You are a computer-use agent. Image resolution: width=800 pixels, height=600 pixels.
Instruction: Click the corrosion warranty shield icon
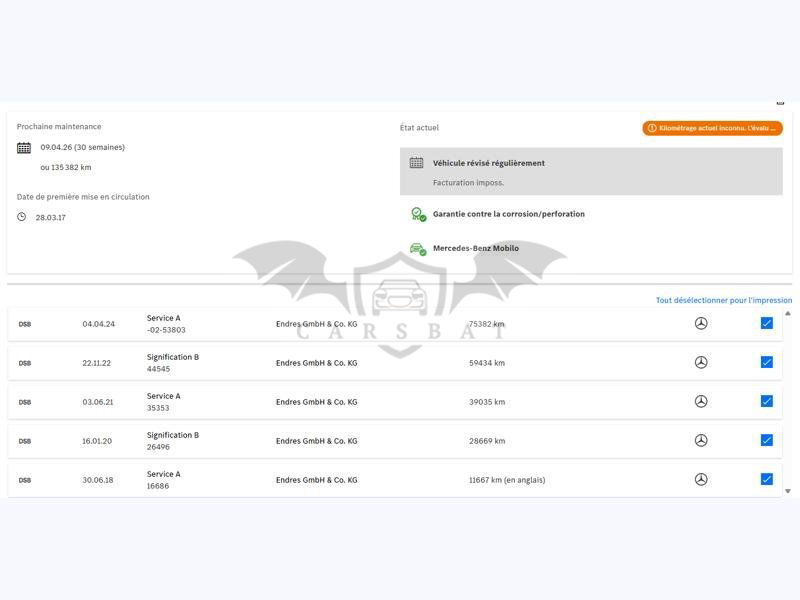coord(418,214)
